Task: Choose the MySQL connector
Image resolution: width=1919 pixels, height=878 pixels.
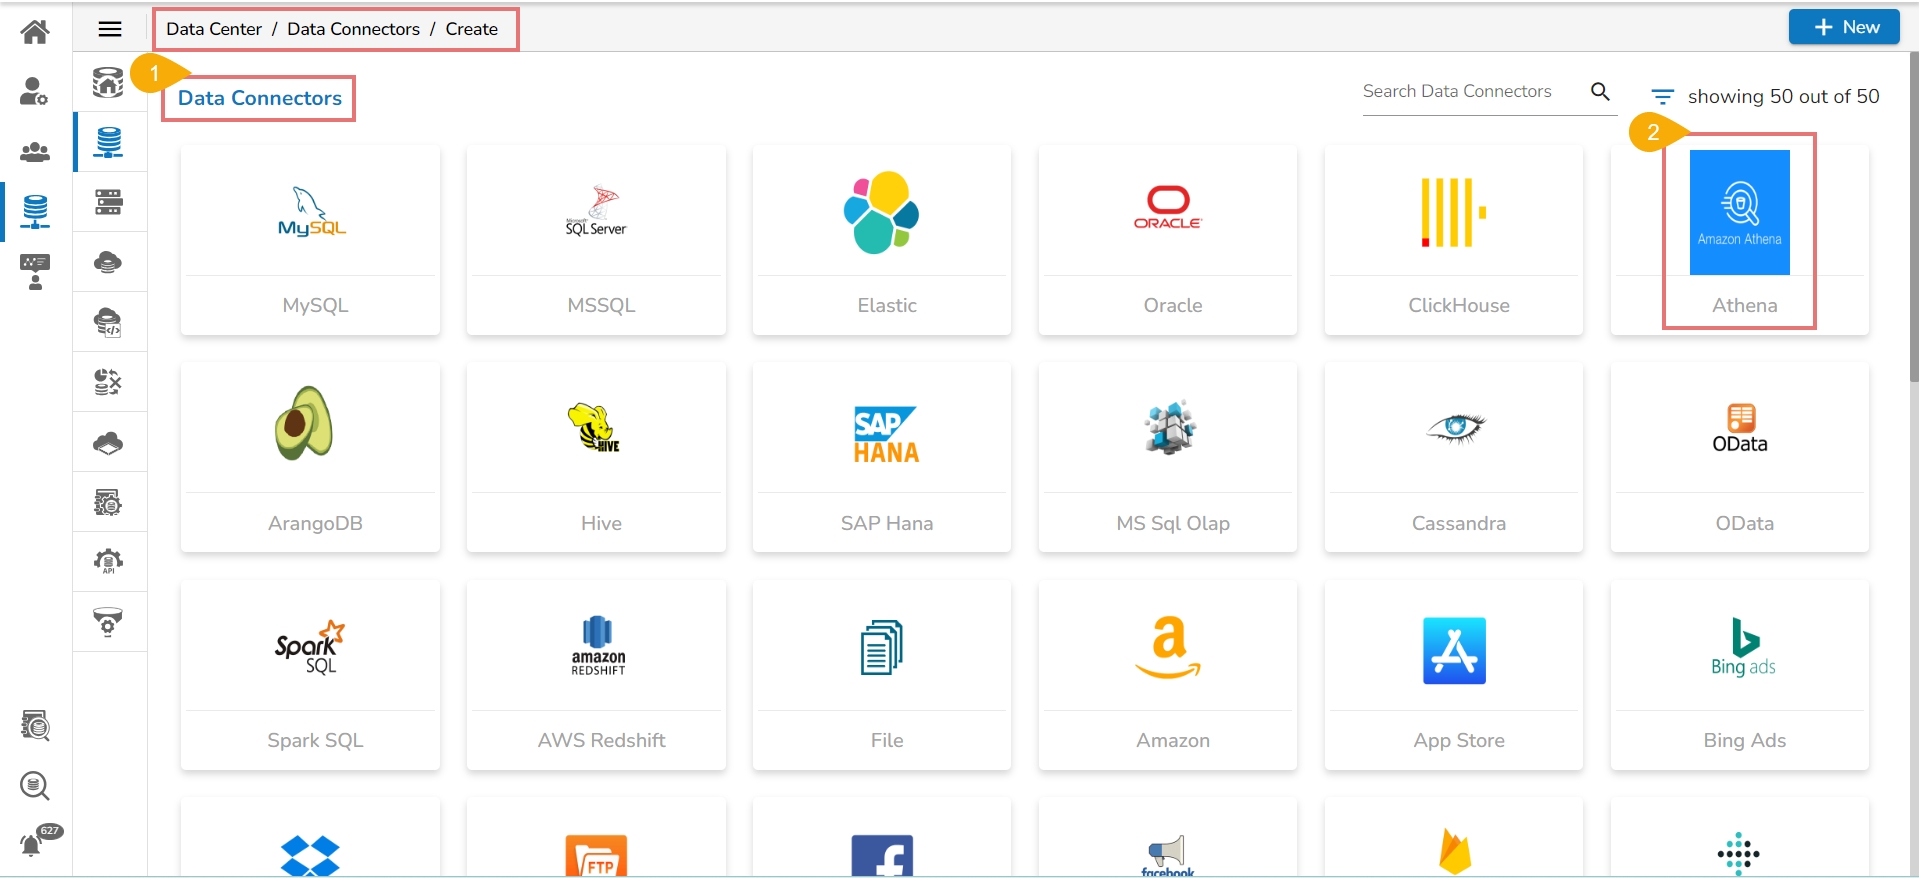Action: click(x=310, y=240)
